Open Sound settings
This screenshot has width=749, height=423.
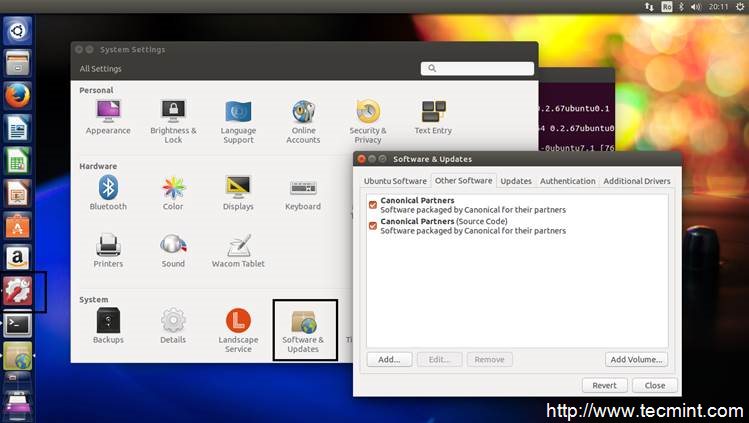click(x=173, y=250)
